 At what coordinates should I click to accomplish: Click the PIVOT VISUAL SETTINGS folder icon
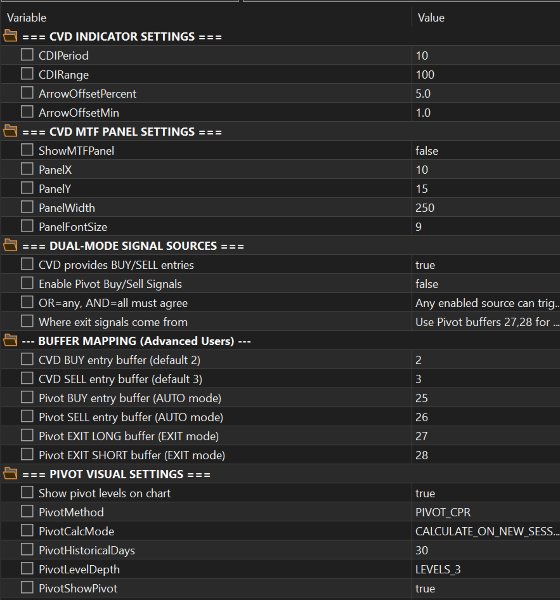click(x=10, y=474)
